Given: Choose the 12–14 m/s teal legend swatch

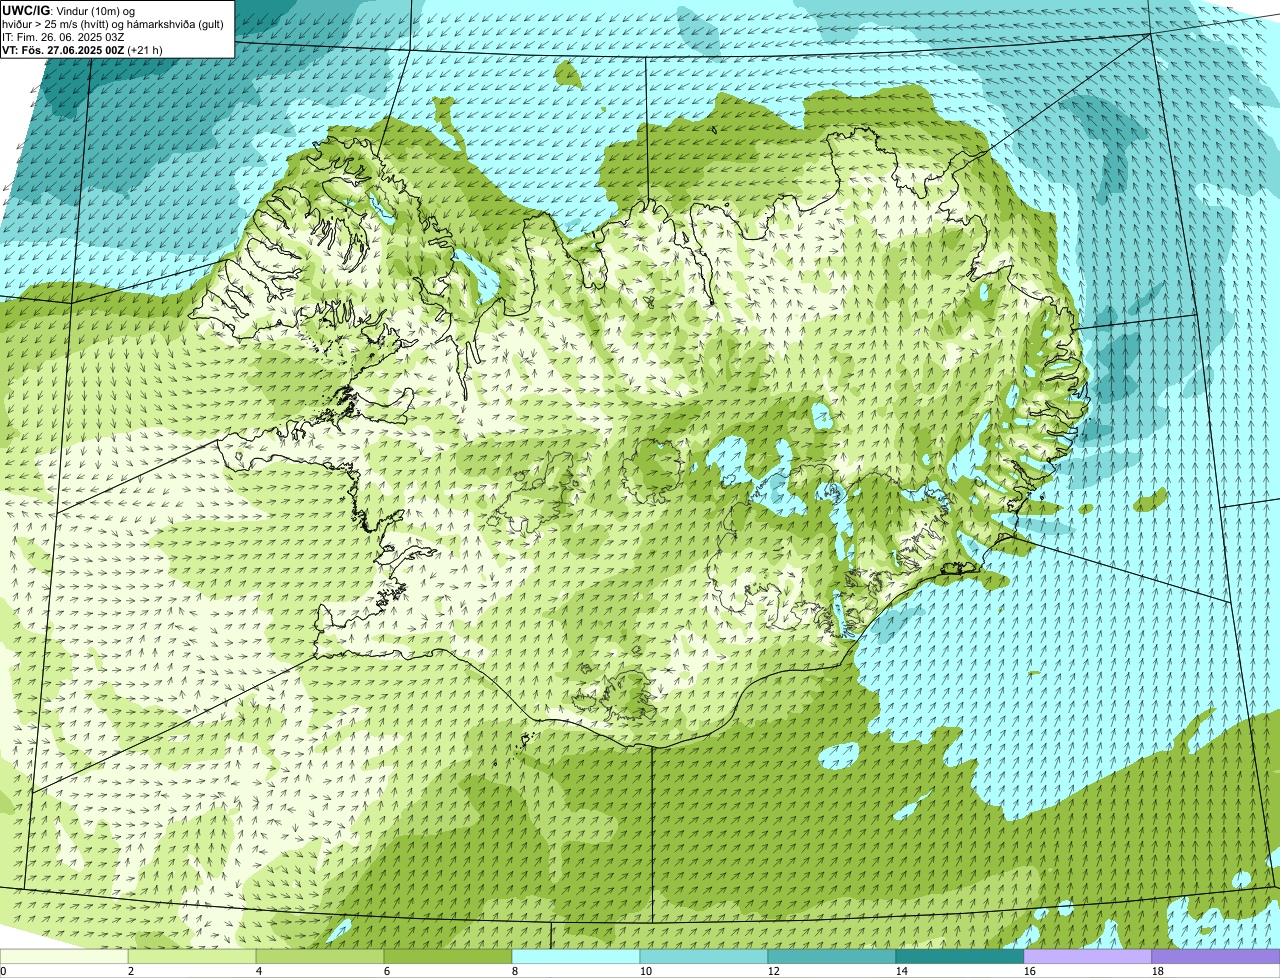Looking at the screenshot, I should [832, 956].
